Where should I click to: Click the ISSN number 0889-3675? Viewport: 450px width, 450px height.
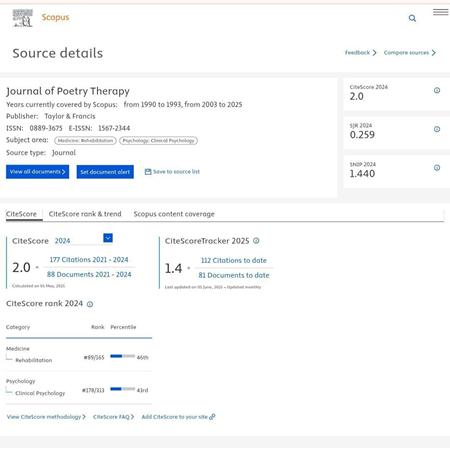tap(46, 128)
